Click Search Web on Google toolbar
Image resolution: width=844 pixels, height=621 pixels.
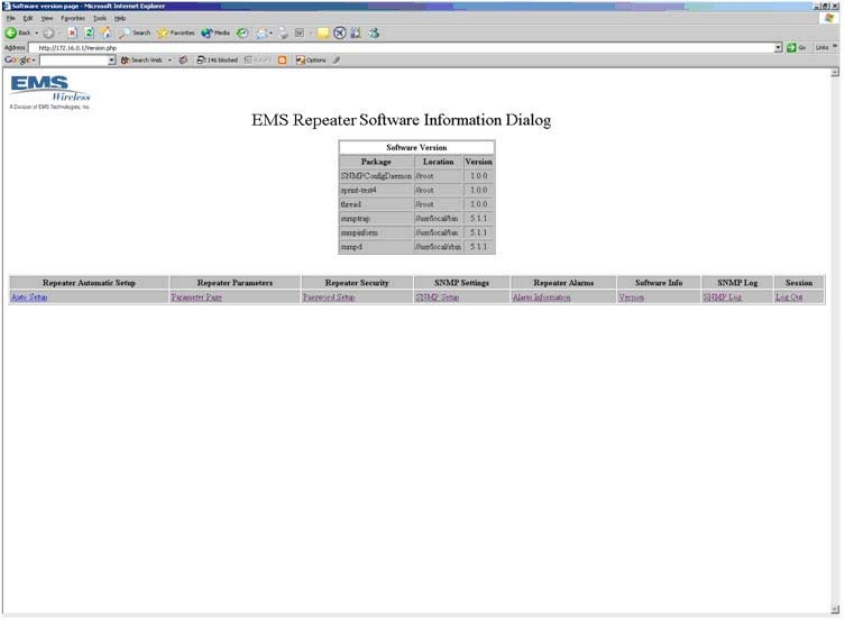[142, 60]
